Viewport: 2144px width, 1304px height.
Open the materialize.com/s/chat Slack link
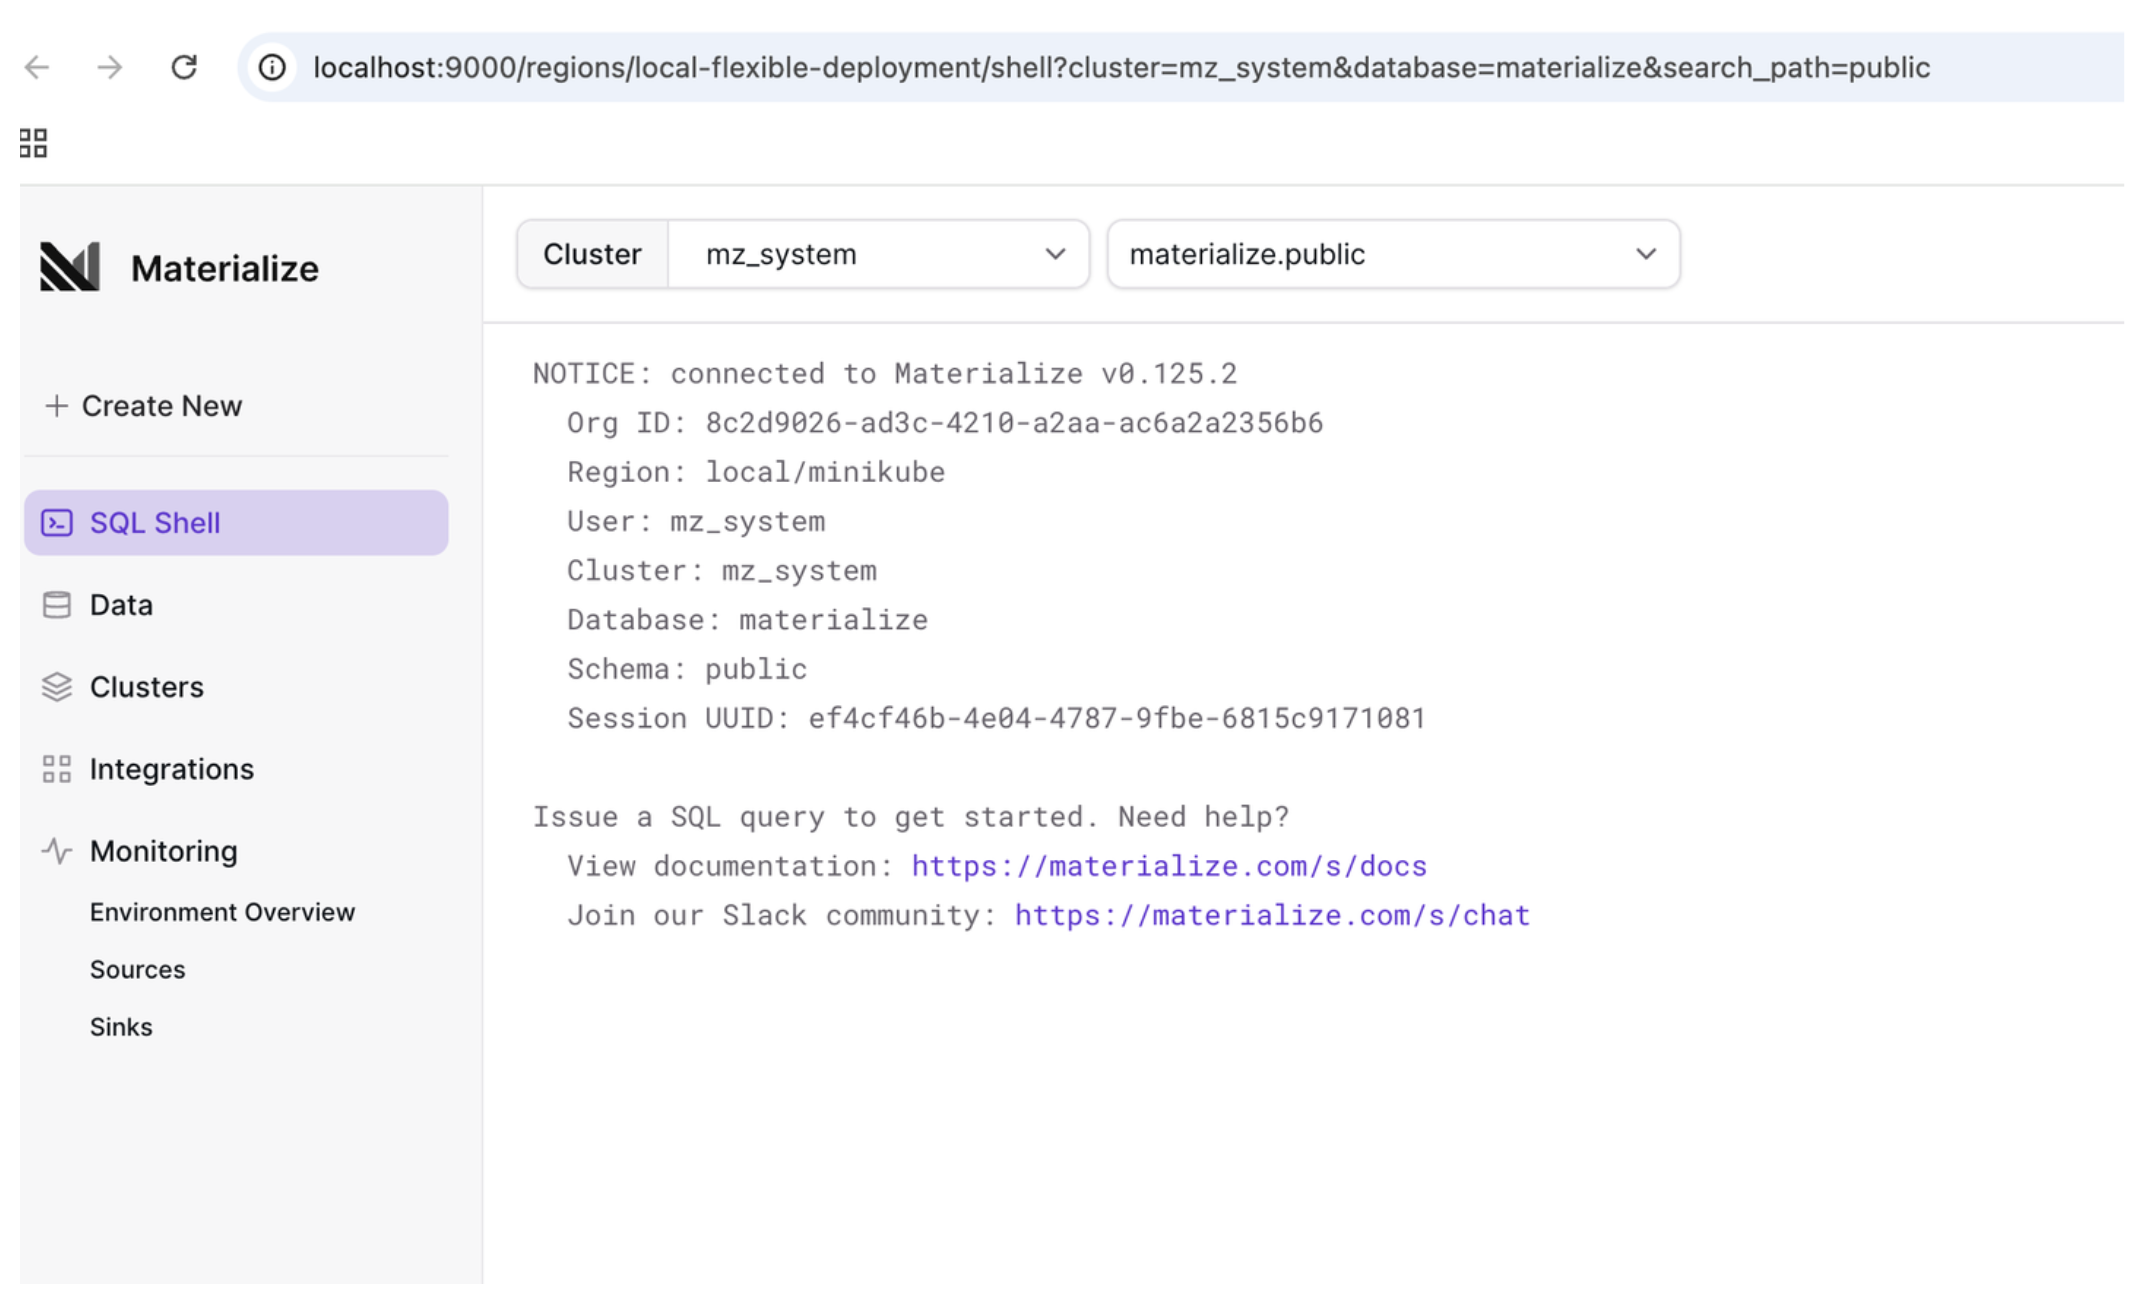[1272, 915]
